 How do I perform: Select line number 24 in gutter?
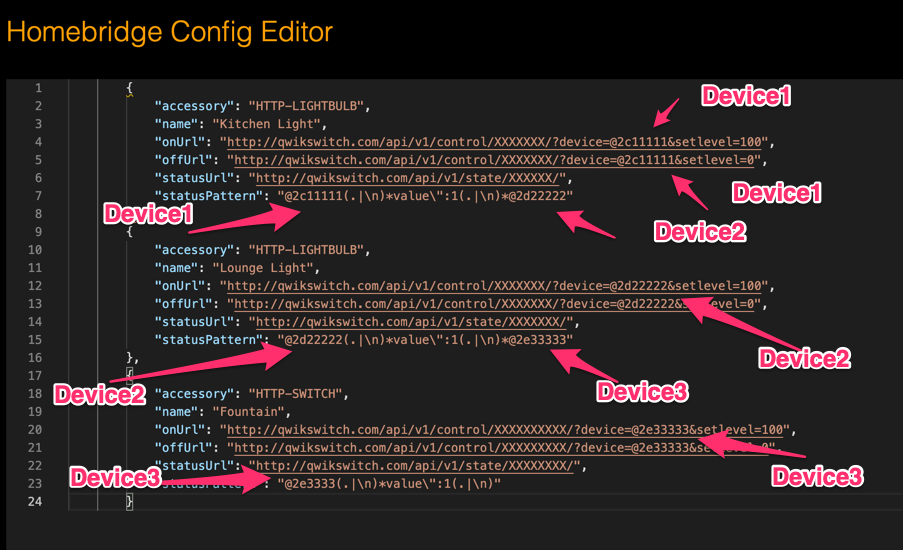(35, 502)
